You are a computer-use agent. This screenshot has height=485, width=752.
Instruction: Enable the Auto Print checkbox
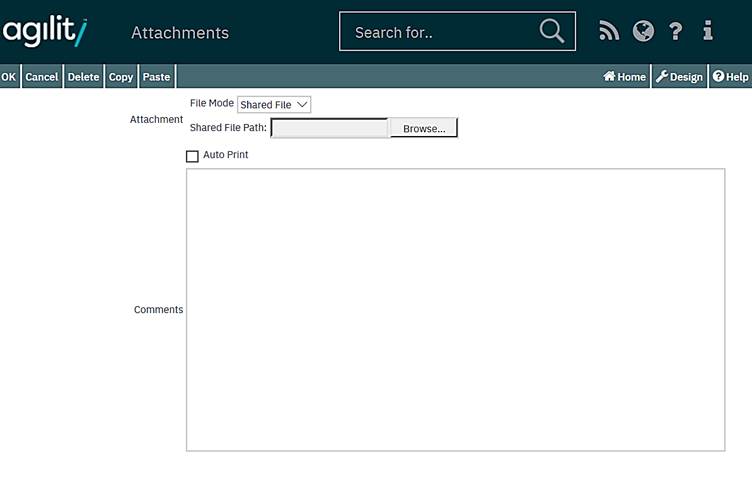(x=192, y=156)
